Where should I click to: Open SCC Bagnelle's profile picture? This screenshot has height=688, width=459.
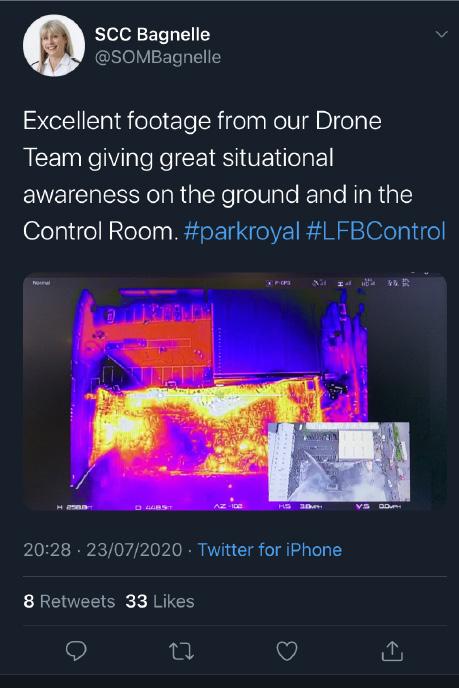(54, 46)
